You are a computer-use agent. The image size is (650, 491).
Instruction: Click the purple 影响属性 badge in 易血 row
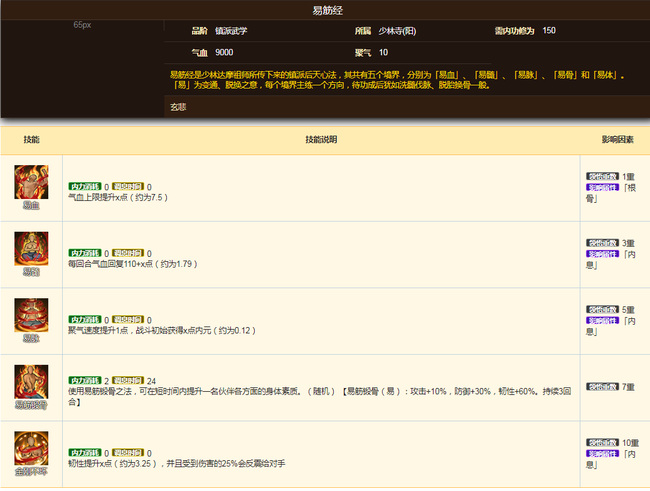(x=603, y=187)
